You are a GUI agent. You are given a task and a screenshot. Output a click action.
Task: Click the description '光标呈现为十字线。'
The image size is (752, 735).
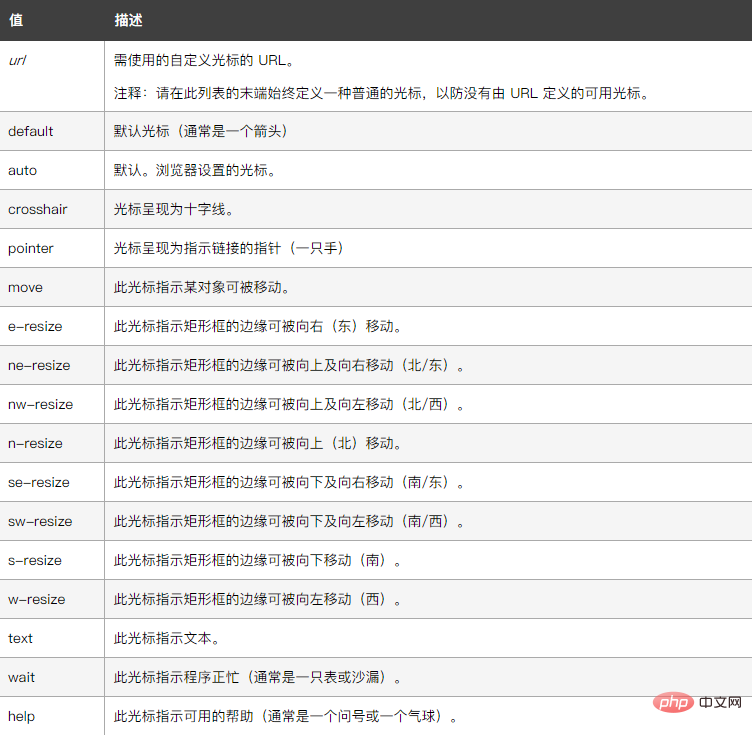[174, 210]
